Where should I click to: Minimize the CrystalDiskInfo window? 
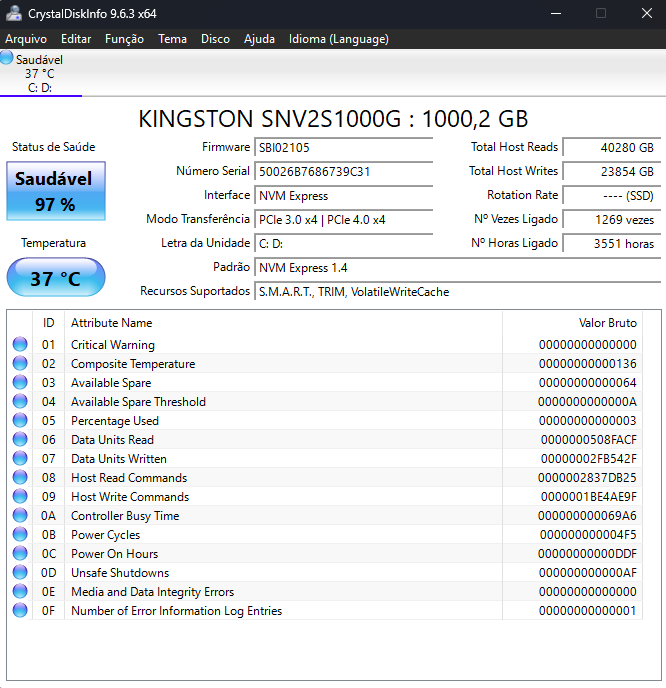pos(556,14)
